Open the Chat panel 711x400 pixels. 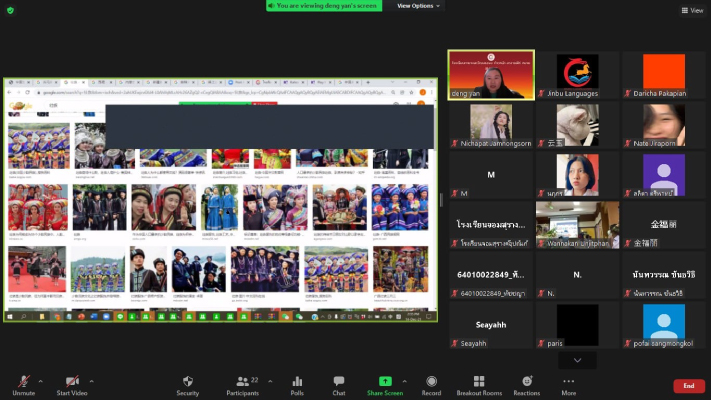pyautogui.click(x=339, y=381)
